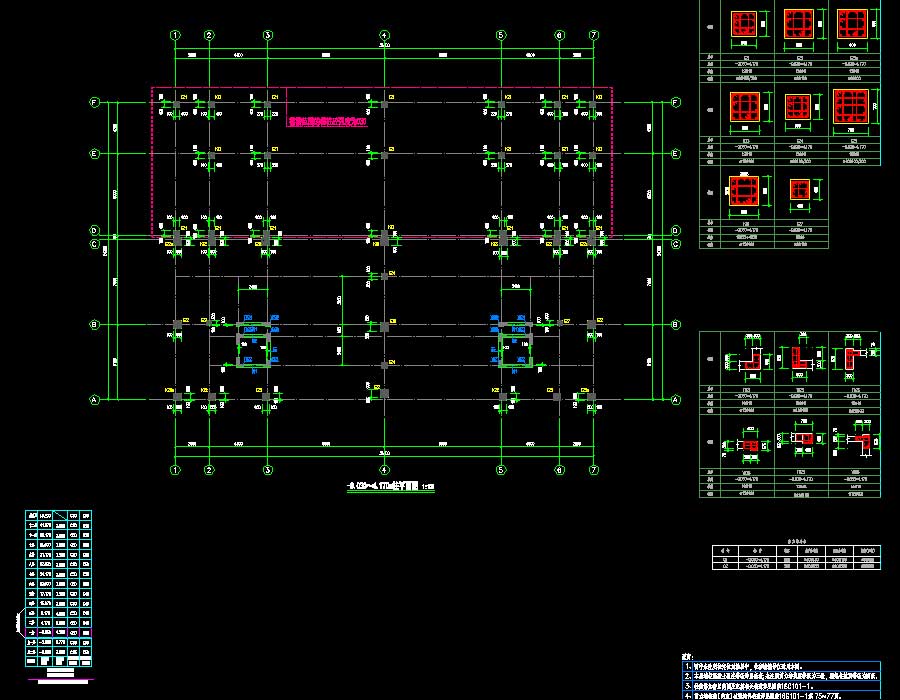Viewport: 900px width, 700px height.
Task: Select note line 4 mentioning 75~77
Action: (x=781, y=695)
